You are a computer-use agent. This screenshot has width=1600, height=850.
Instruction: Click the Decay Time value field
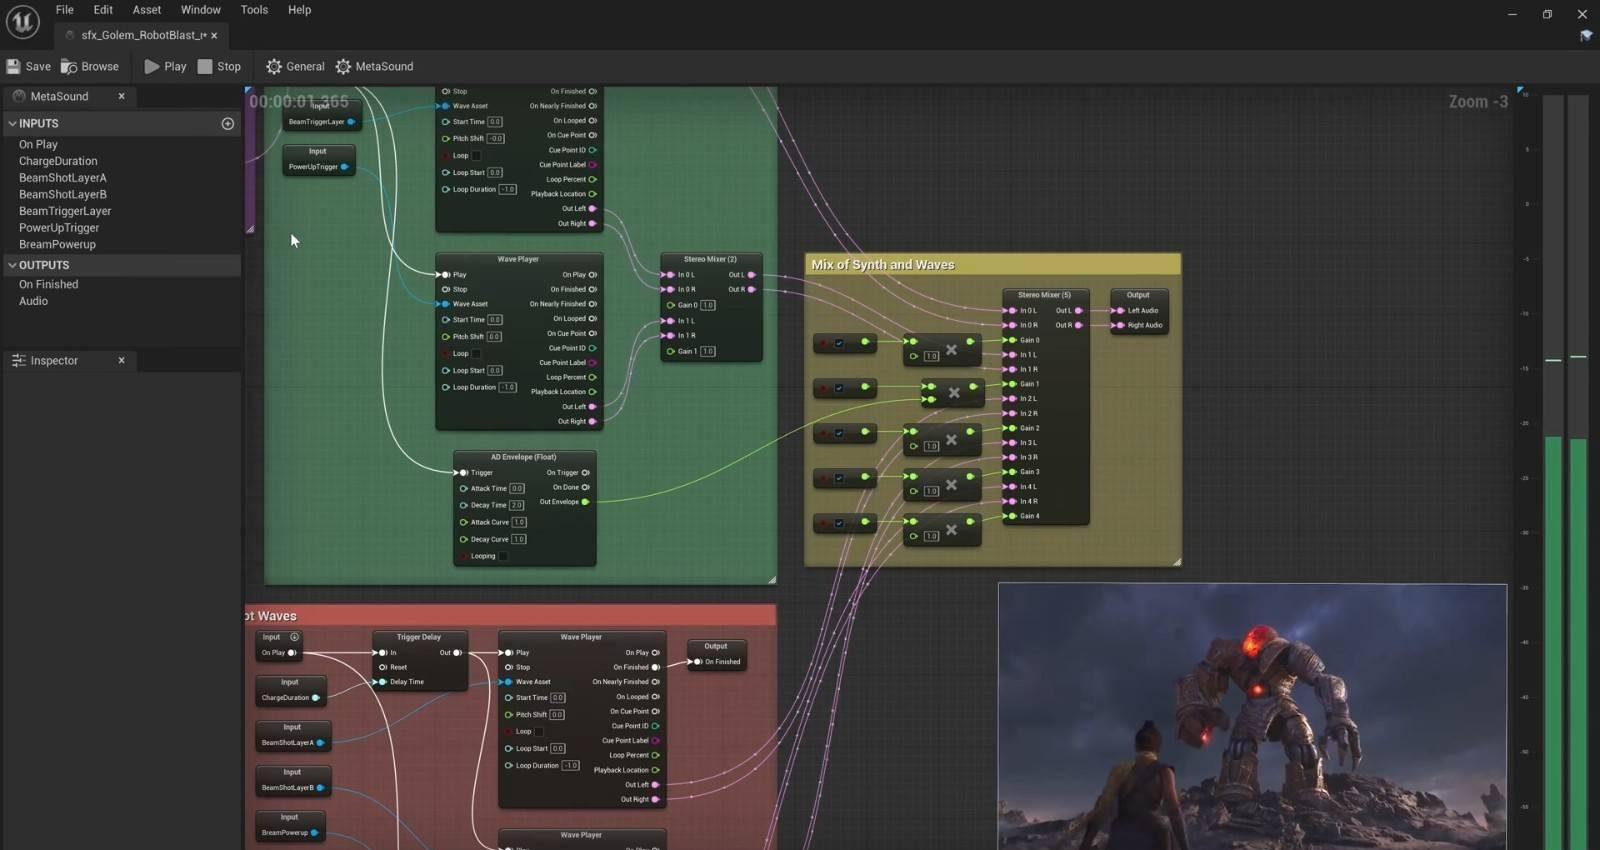[517, 506]
